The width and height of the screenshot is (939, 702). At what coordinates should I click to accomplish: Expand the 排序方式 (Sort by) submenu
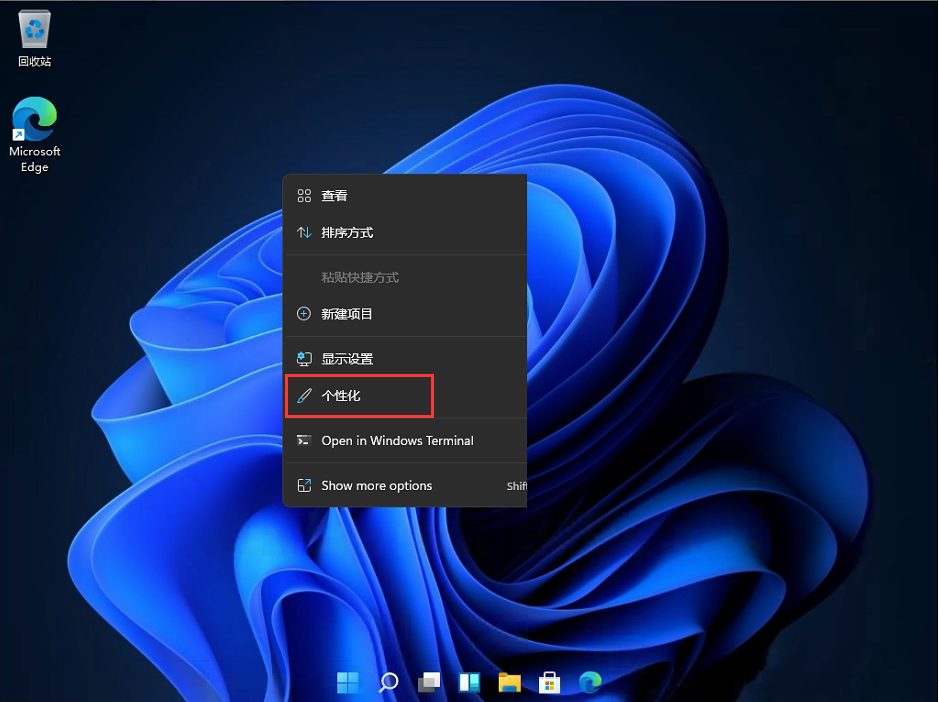coord(350,232)
